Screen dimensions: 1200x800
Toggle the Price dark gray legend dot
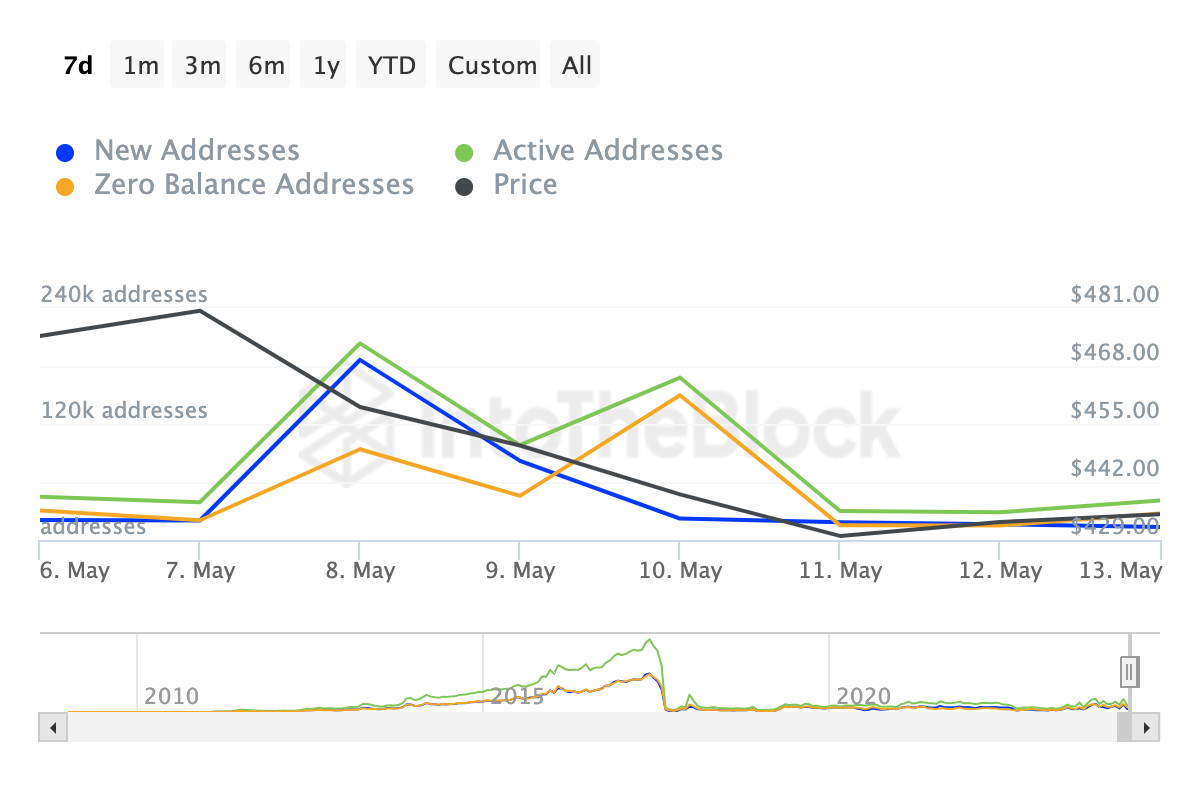[464, 187]
